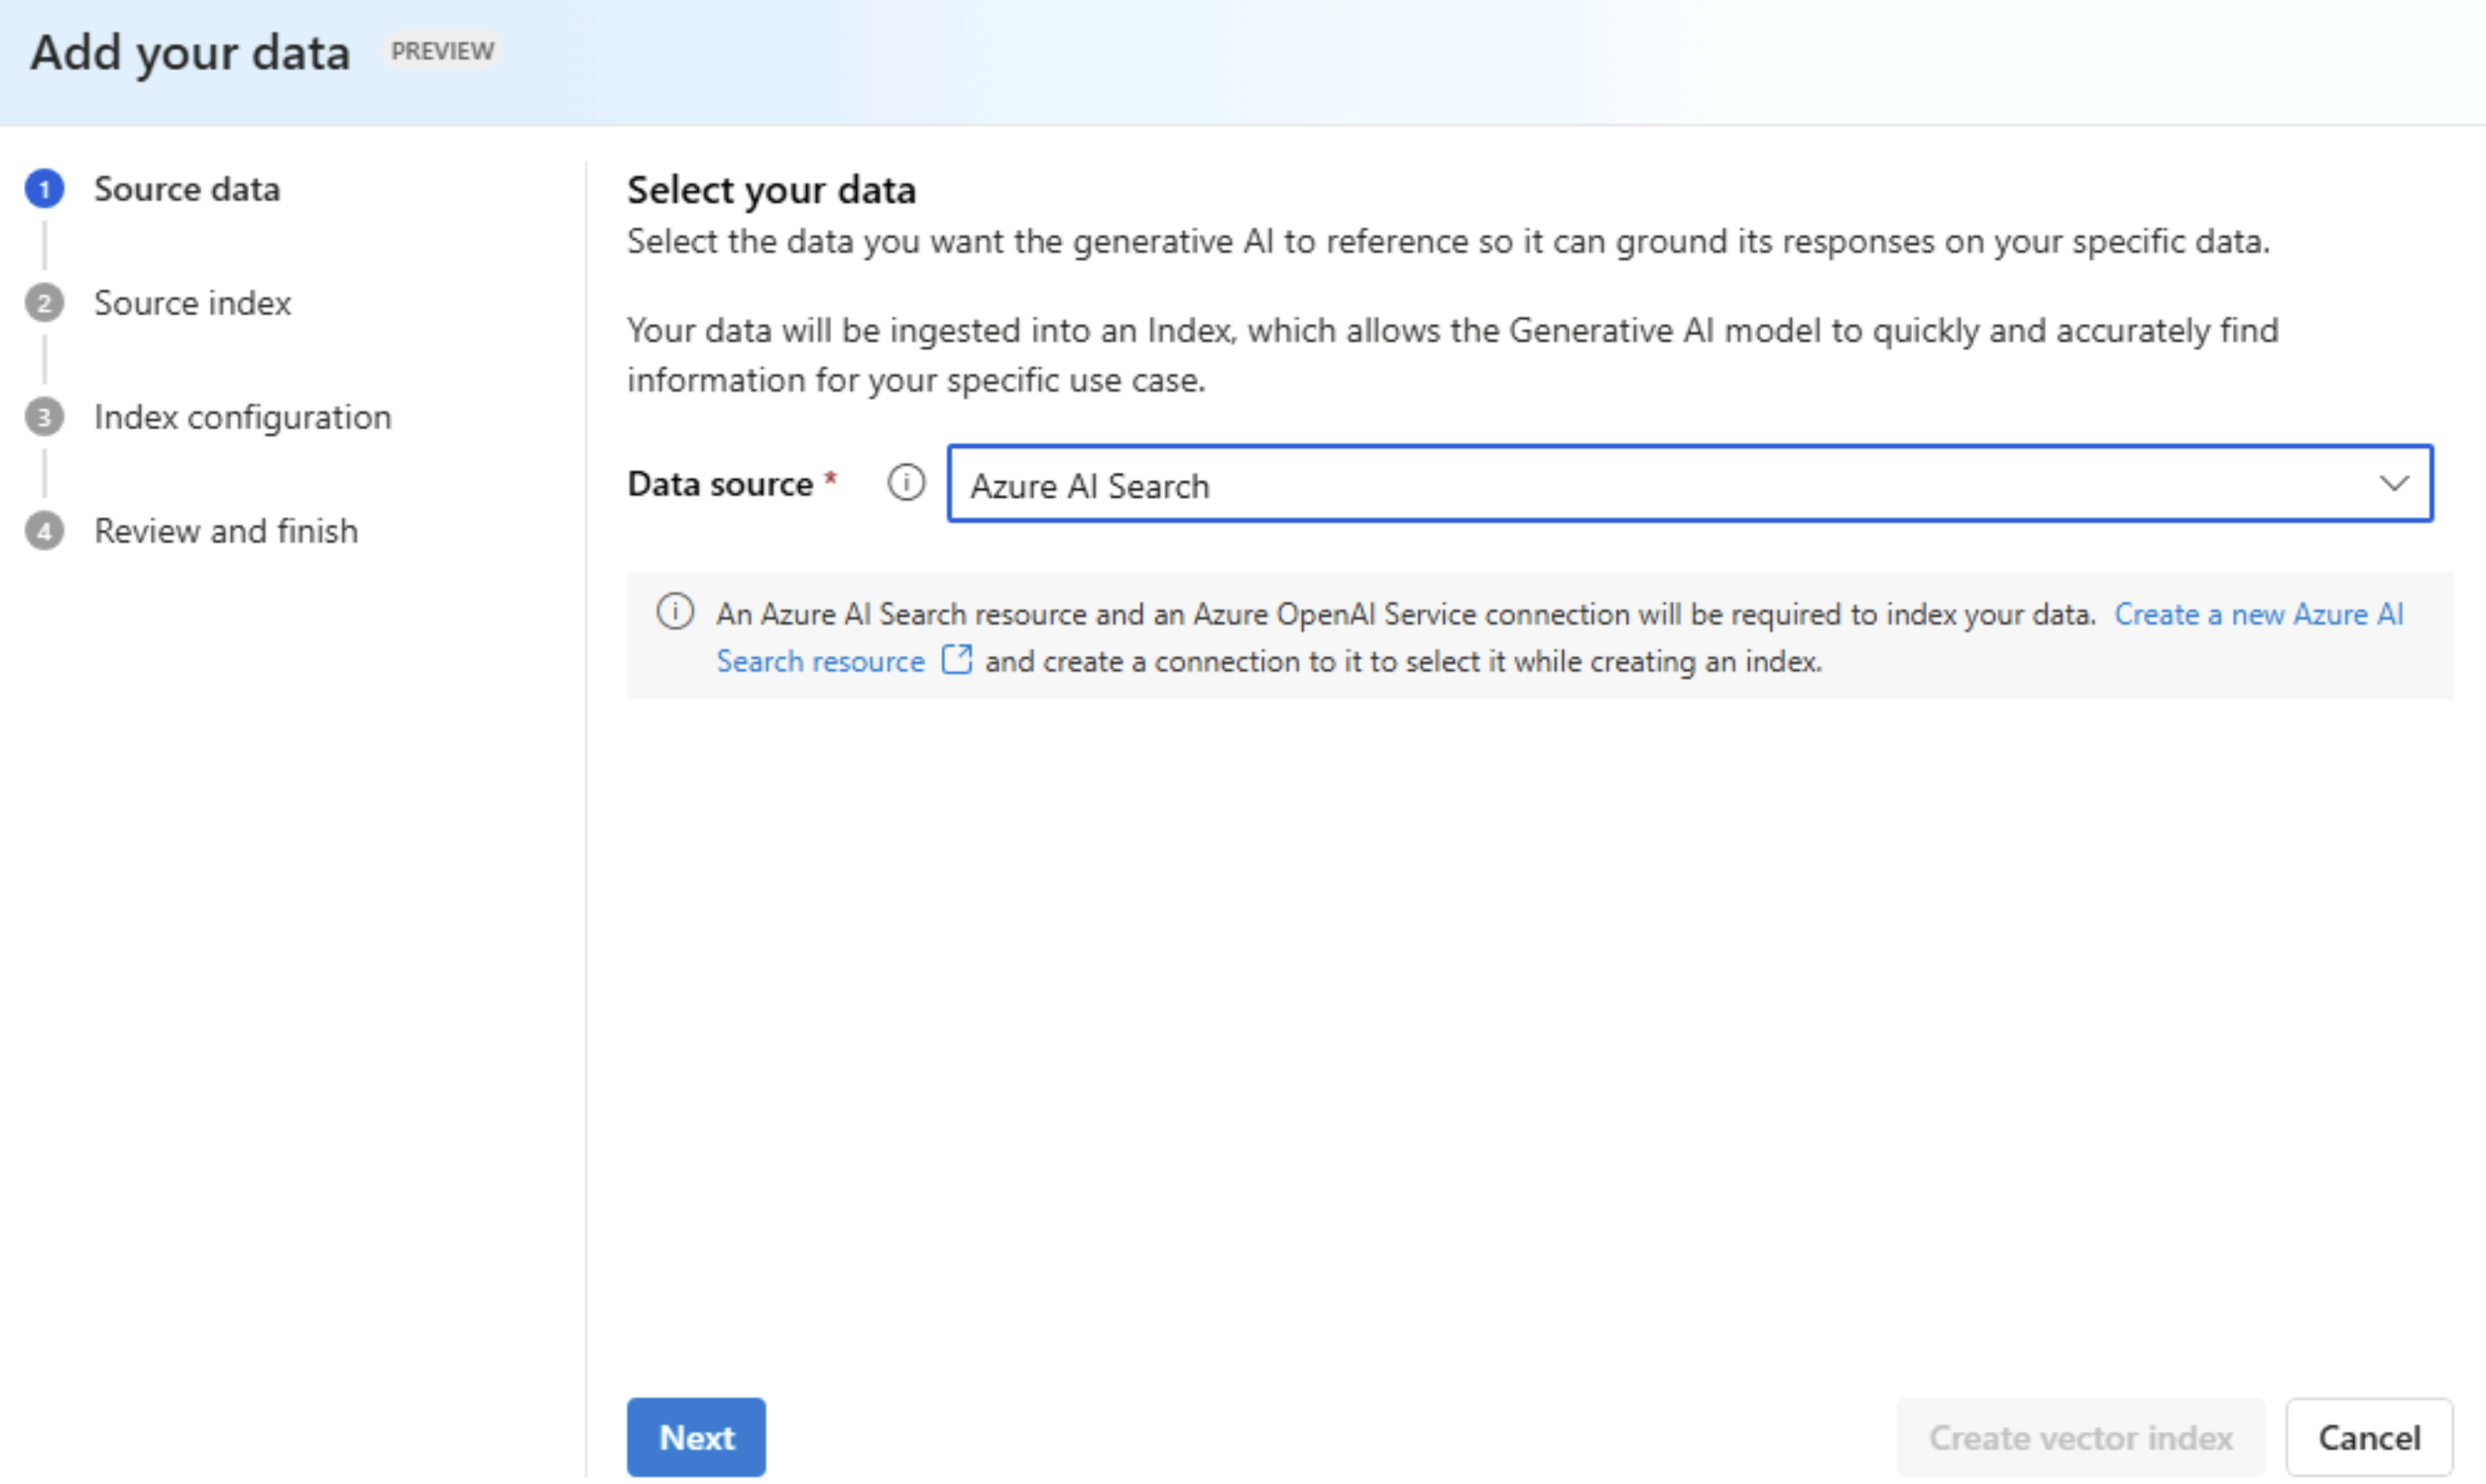Click the Data source info icon
2486x1484 pixels.
pyautogui.click(x=906, y=483)
